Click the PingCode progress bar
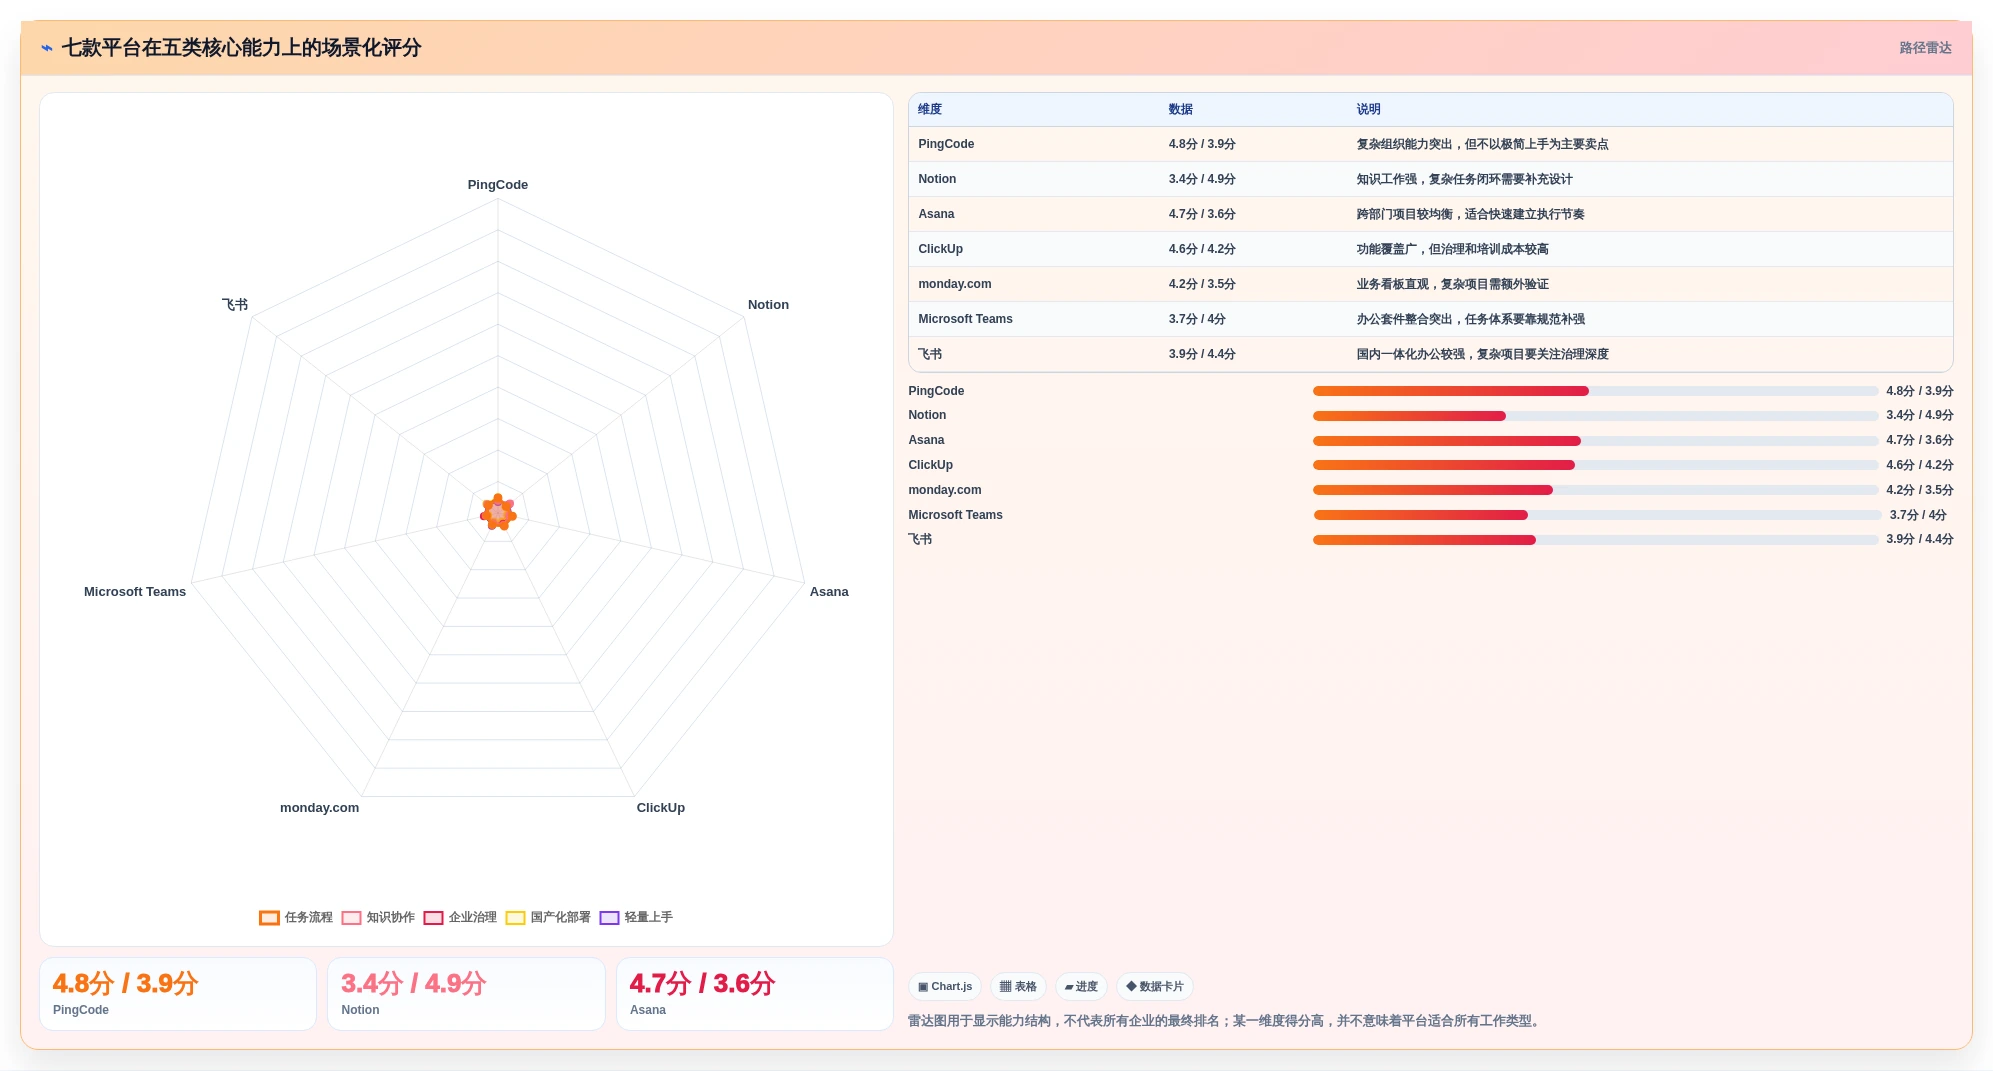The height and width of the screenshot is (1071, 1993). (1596, 391)
